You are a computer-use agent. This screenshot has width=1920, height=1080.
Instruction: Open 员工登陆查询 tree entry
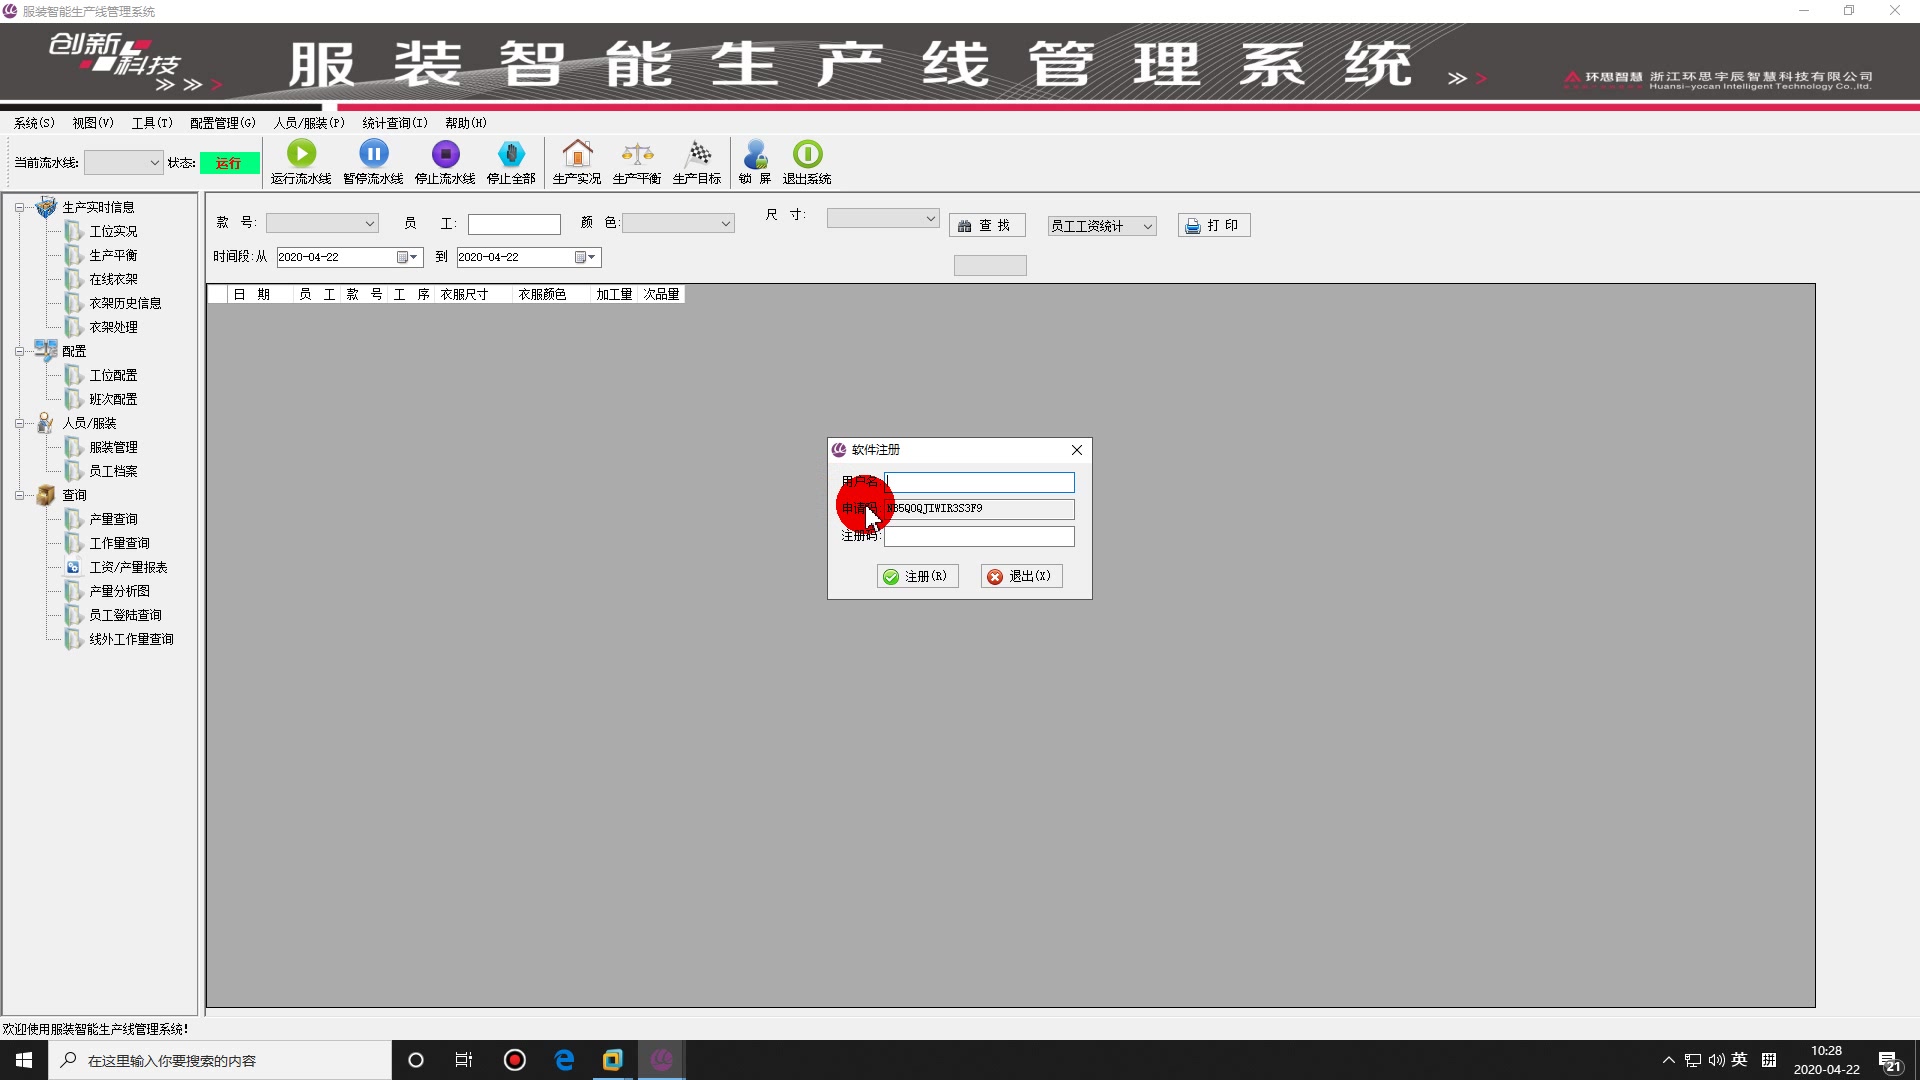125,615
